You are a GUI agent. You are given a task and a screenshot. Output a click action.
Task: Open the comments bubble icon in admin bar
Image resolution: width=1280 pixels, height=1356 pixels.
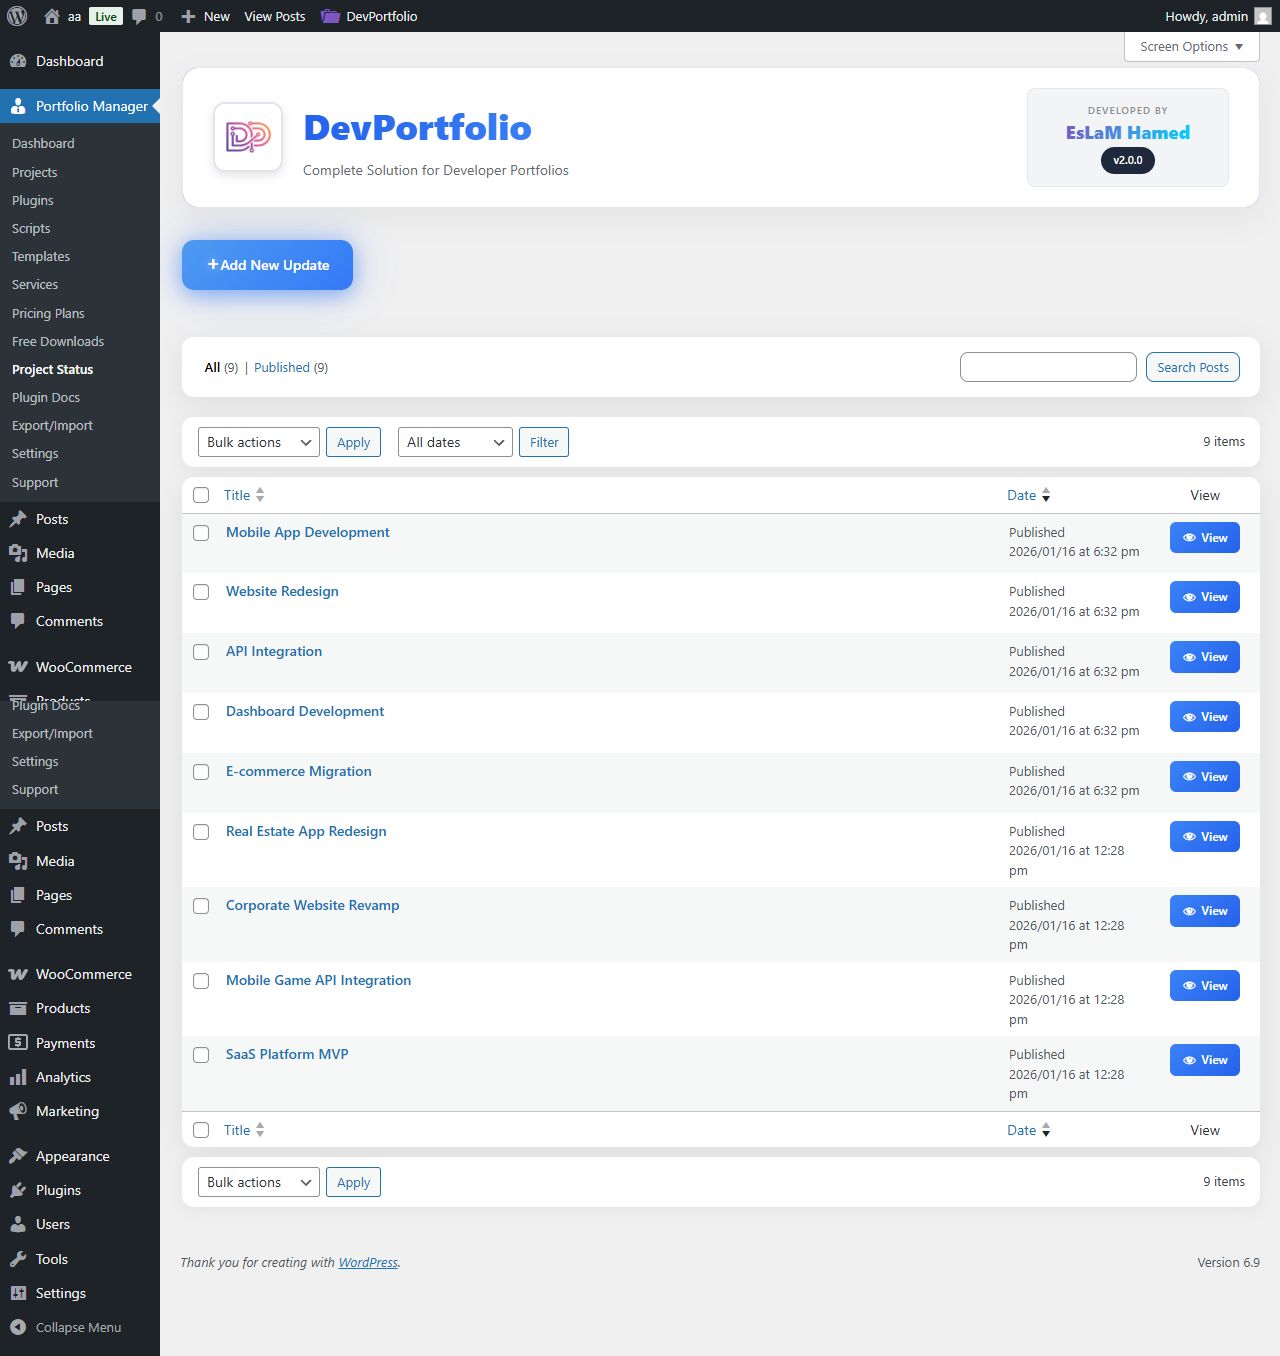139,16
